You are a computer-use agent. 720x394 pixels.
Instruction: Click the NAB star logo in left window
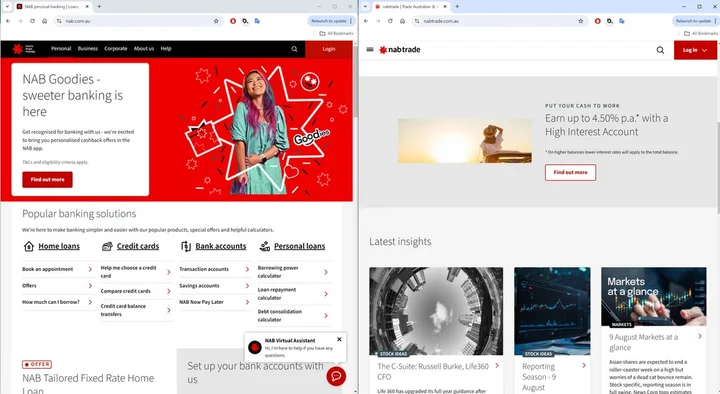(x=18, y=49)
